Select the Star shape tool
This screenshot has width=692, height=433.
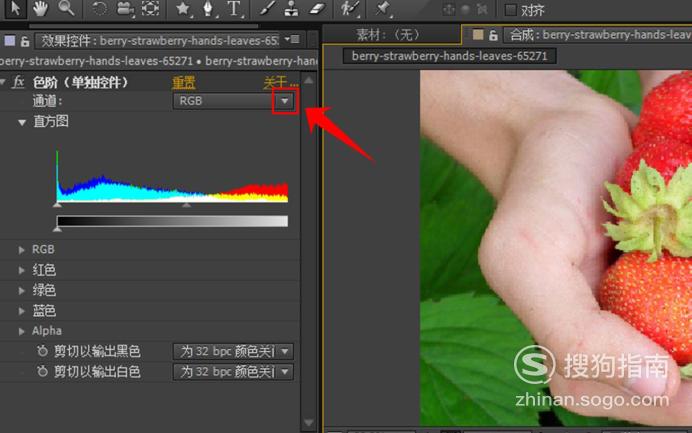click(182, 9)
